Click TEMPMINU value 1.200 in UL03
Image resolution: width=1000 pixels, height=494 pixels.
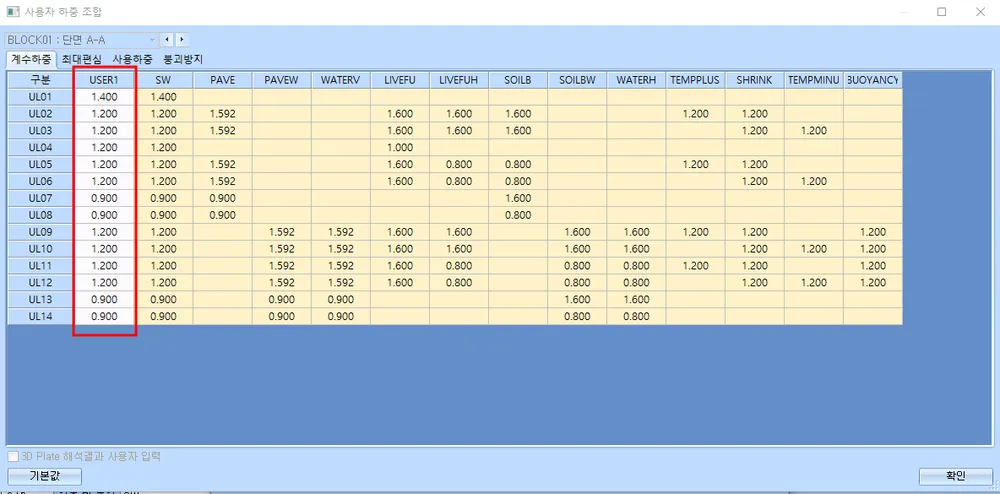pos(814,131)
